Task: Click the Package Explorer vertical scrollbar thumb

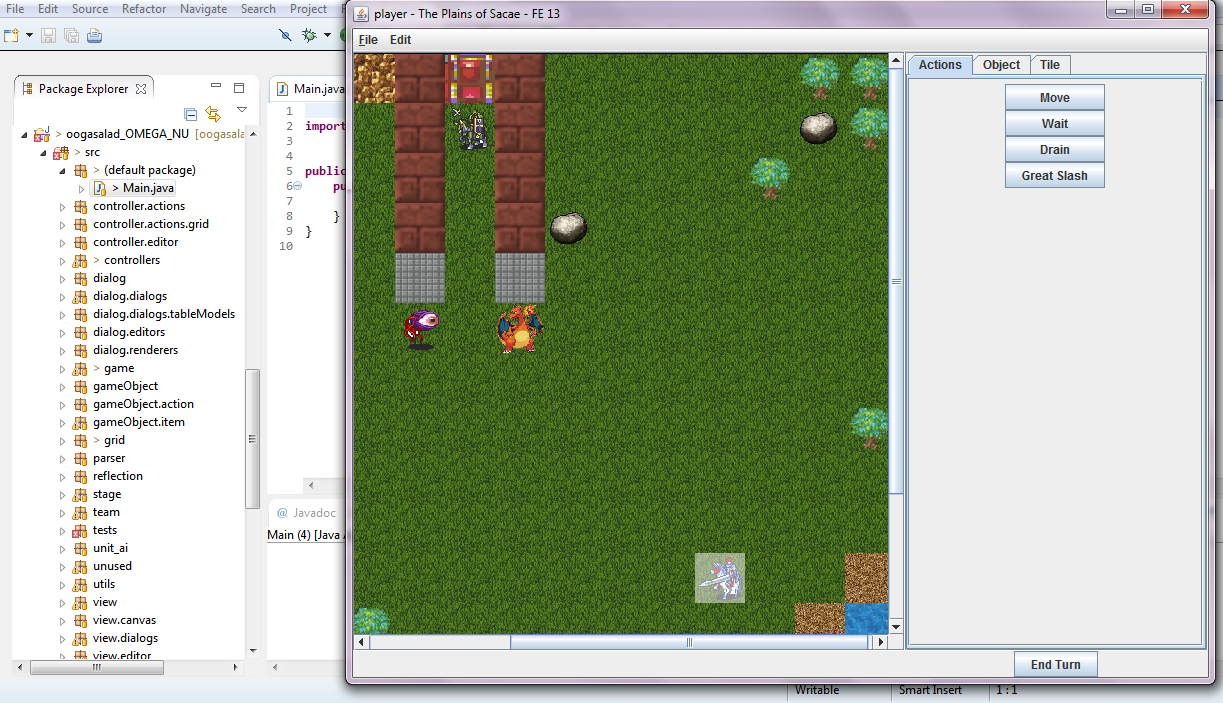Action: (253, 439)
